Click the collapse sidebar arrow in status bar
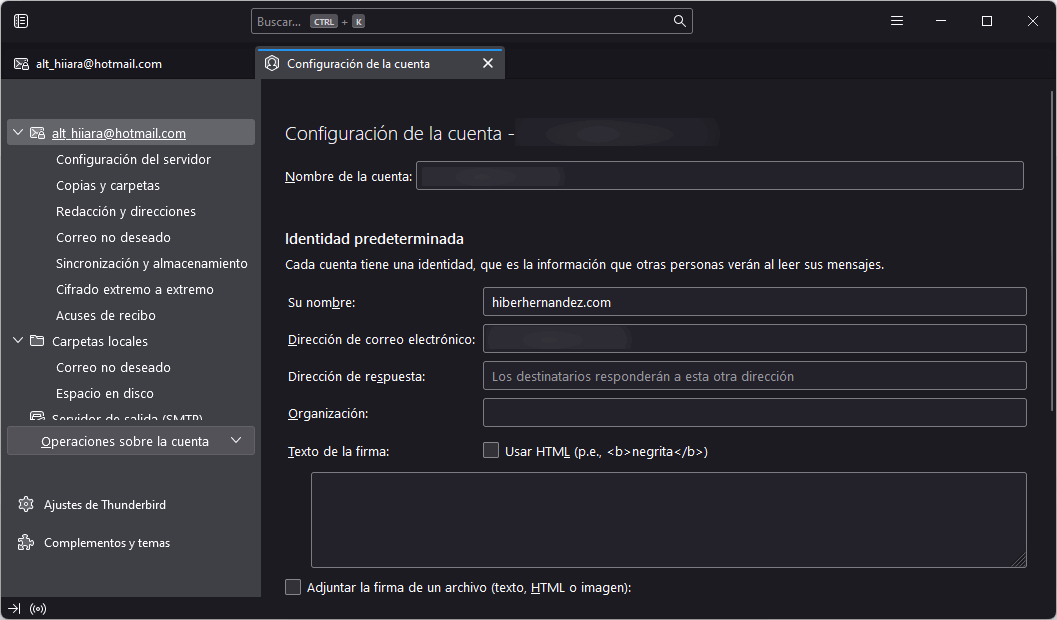 click(x=14, y=608)
